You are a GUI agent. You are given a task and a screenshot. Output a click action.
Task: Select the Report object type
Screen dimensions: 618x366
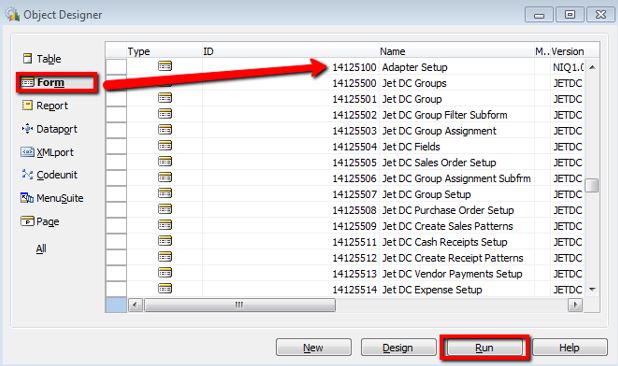point(45,106)
